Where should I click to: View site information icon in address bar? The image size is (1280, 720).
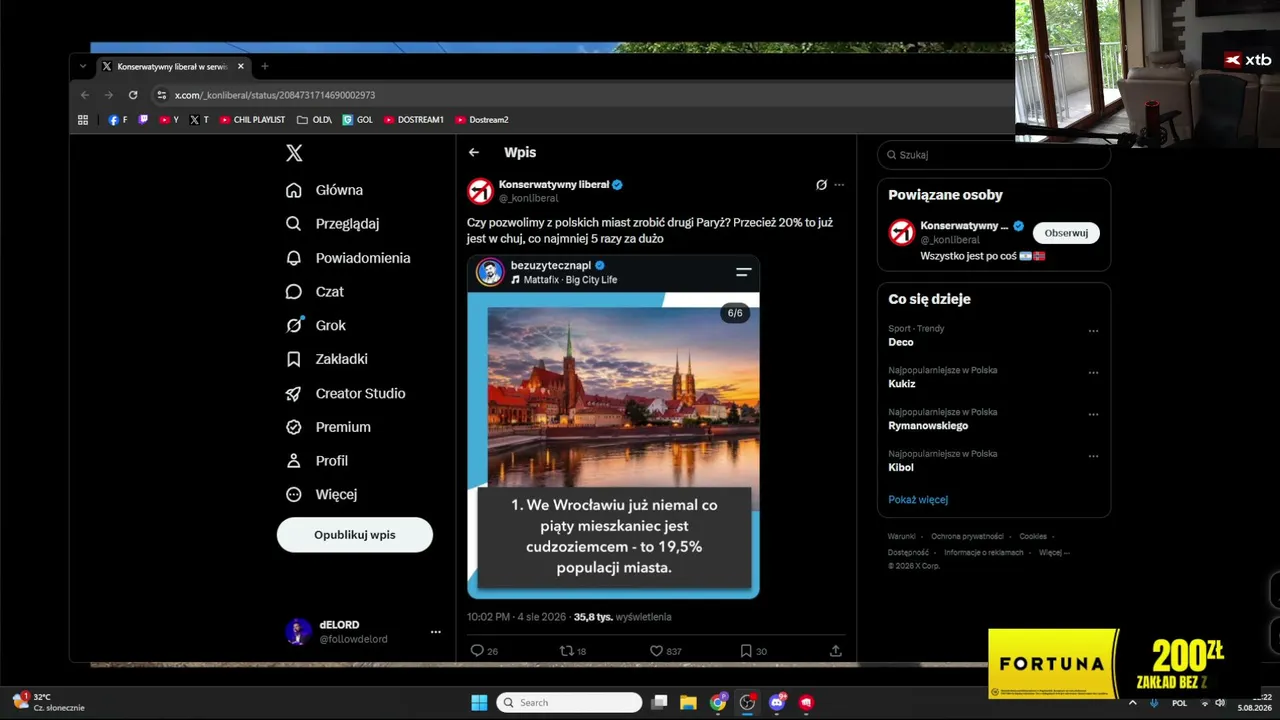(161, 95)
